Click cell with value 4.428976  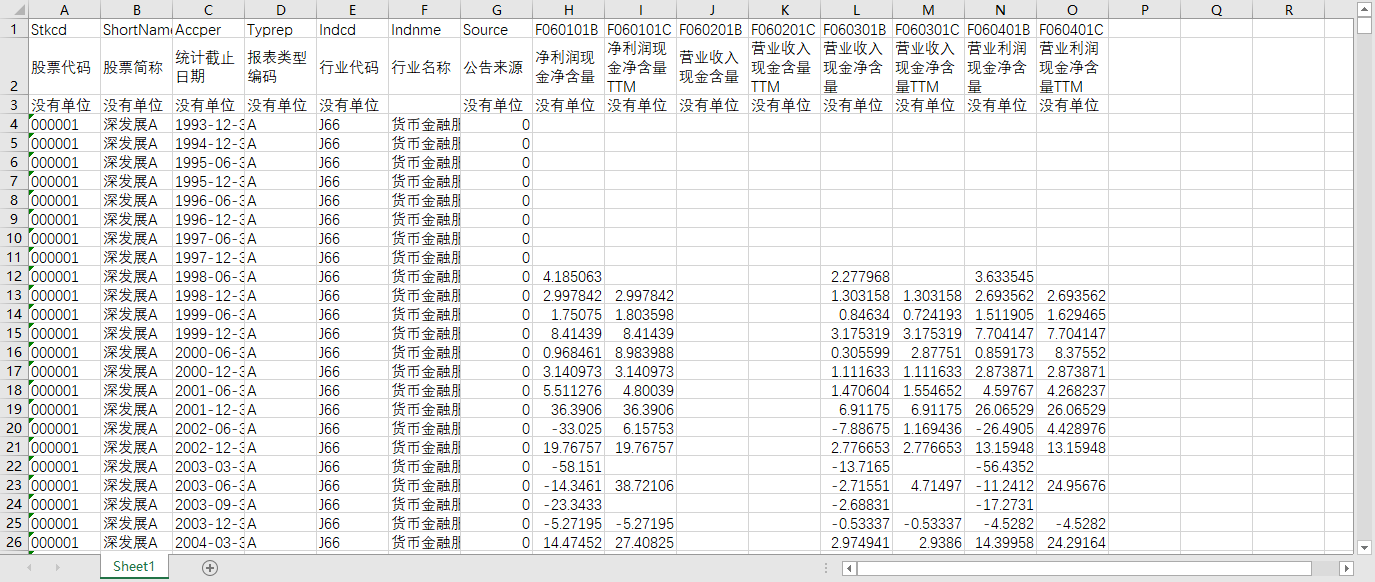[1072, 428]
